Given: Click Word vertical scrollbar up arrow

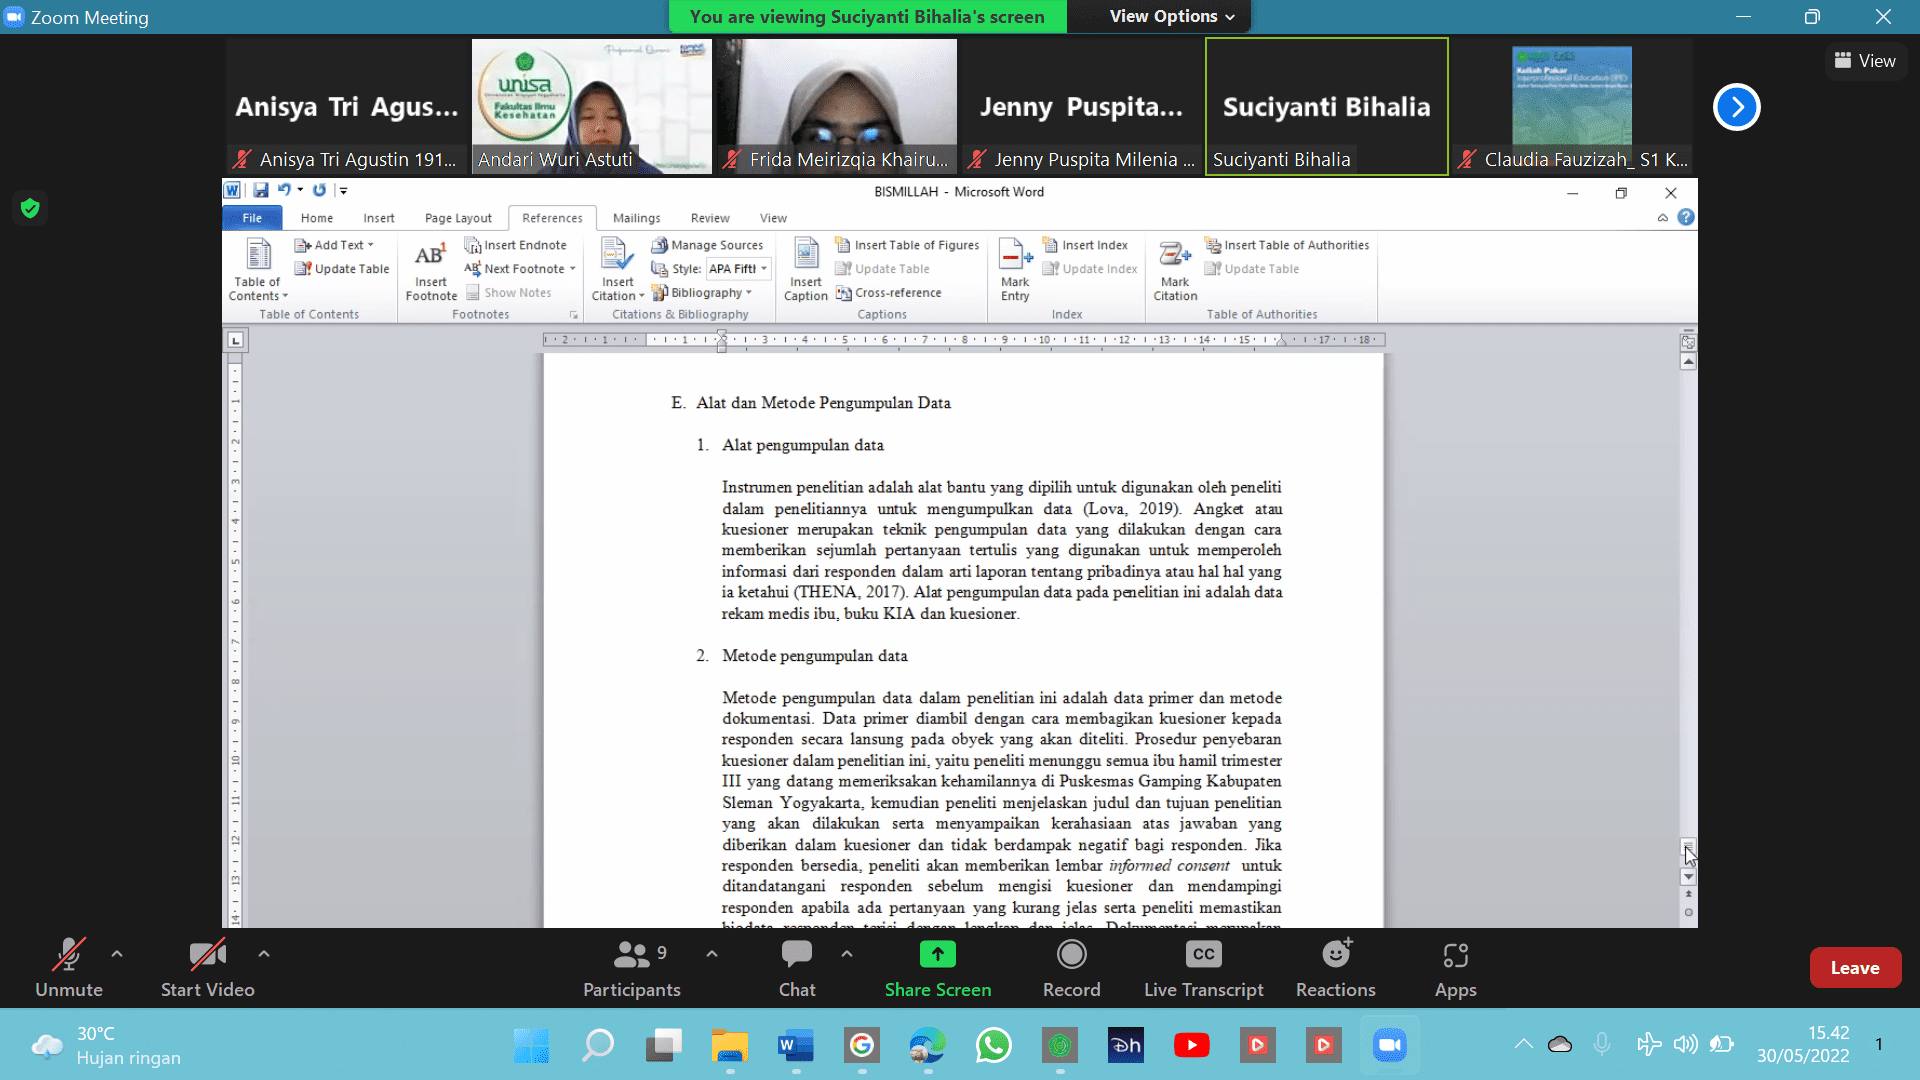Looking at the screenshot, I should (x=1689, y=362).
